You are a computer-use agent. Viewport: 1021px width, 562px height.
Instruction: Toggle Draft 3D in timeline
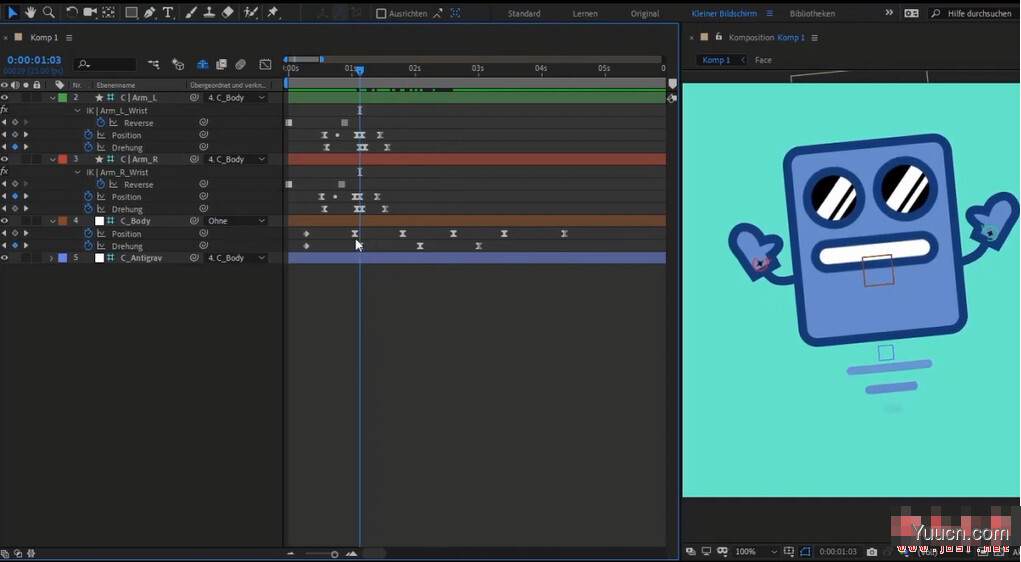click(x=178, y=64)
